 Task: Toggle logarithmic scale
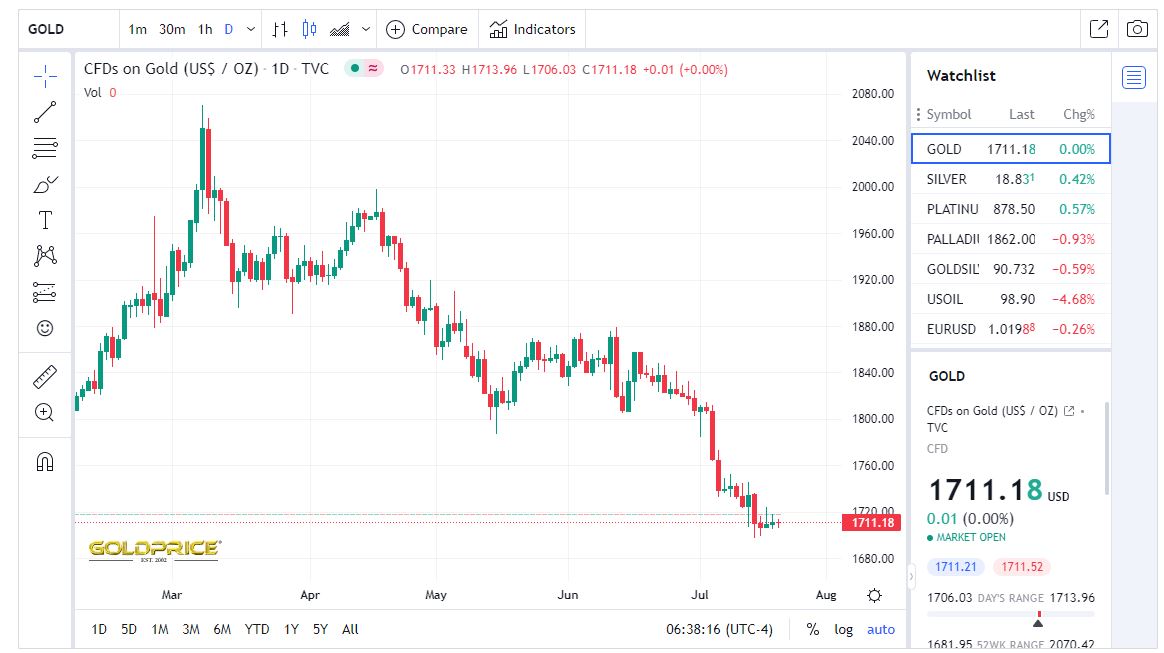[x=844, y=629]
